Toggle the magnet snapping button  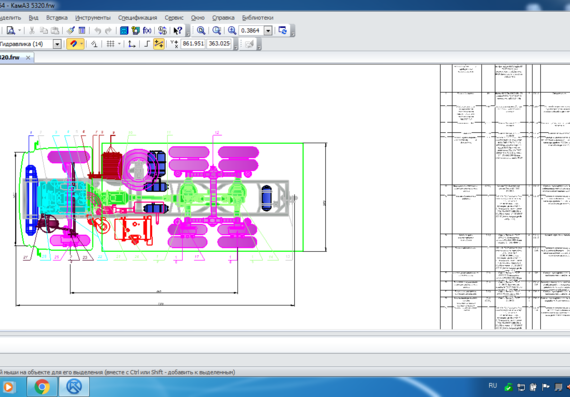pyautogui.click(x=73, y=44)
